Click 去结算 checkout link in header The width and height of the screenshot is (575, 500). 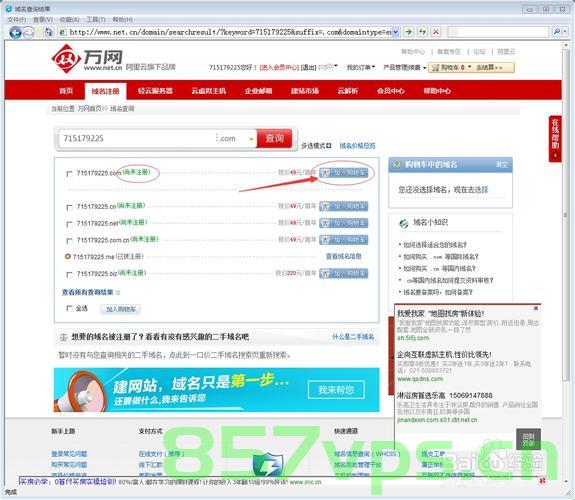coord(489,67)
